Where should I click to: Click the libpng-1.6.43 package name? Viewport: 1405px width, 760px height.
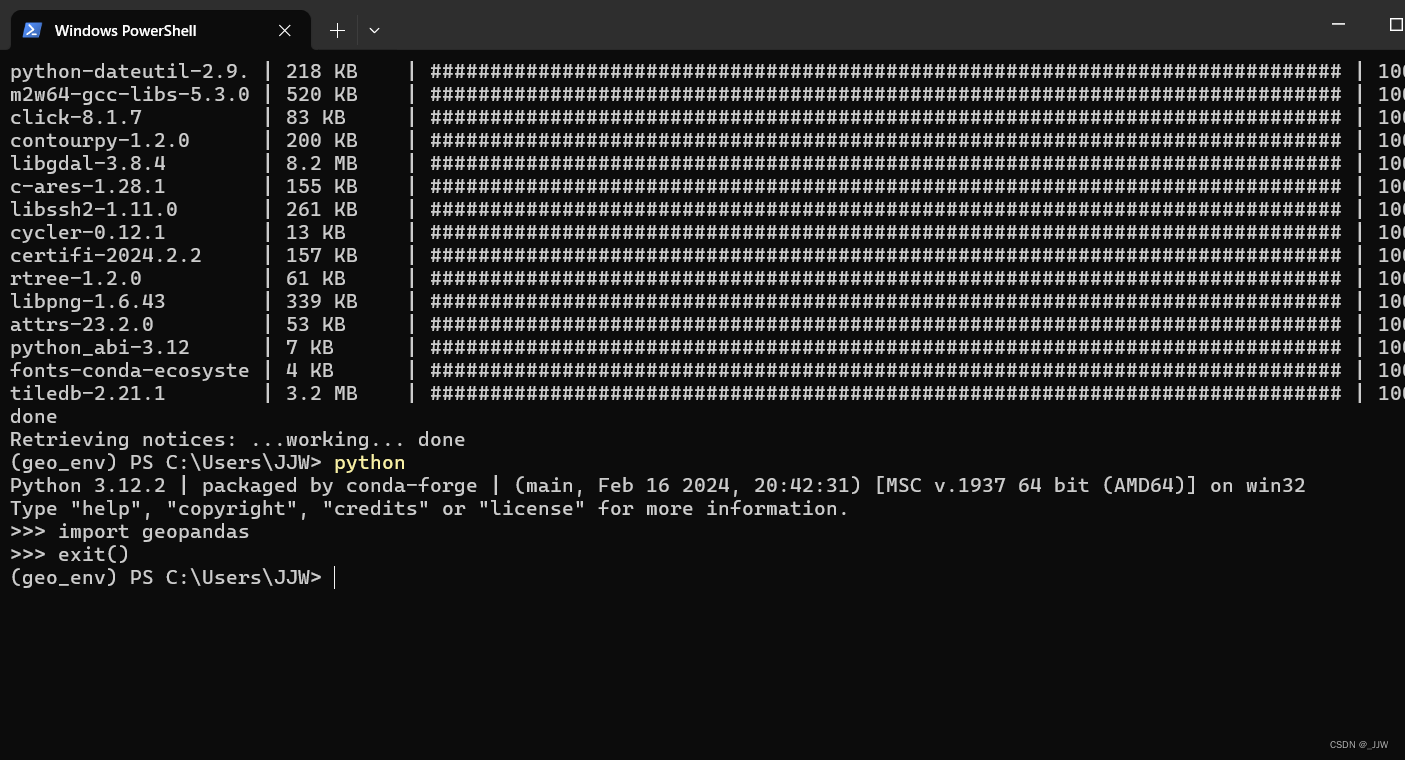[x=88, y=301]
